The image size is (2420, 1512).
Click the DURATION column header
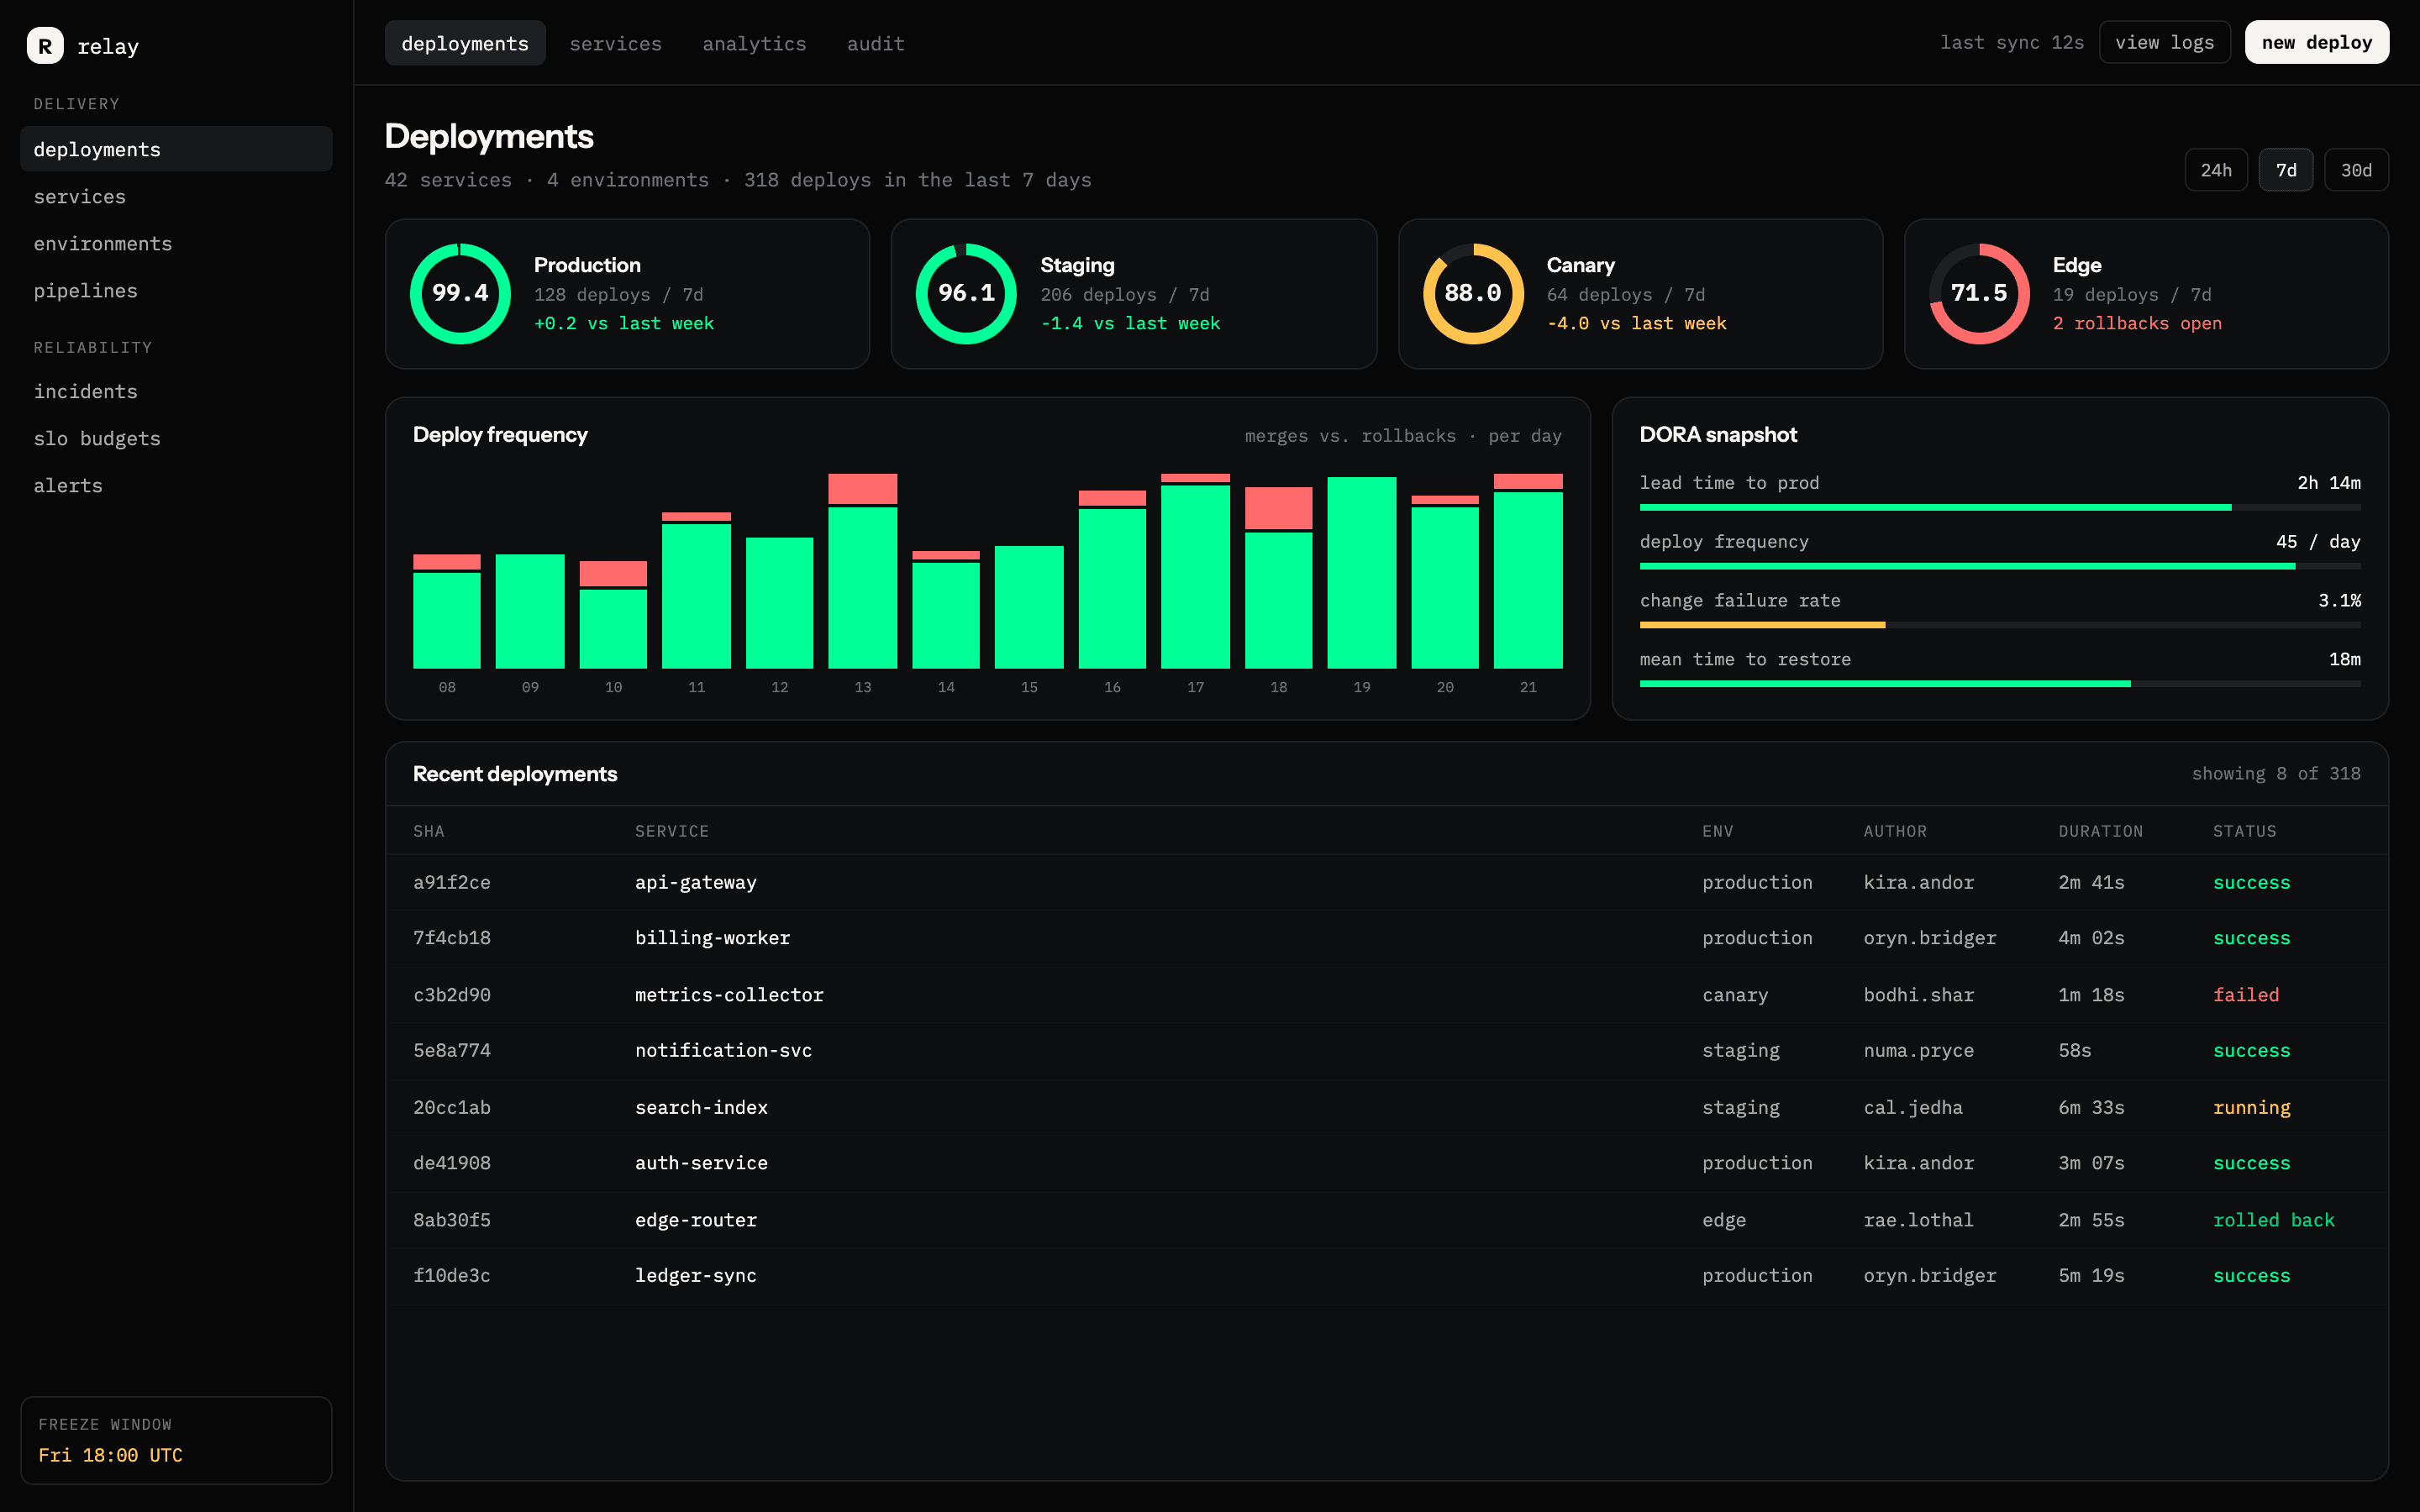point(2101,831)
